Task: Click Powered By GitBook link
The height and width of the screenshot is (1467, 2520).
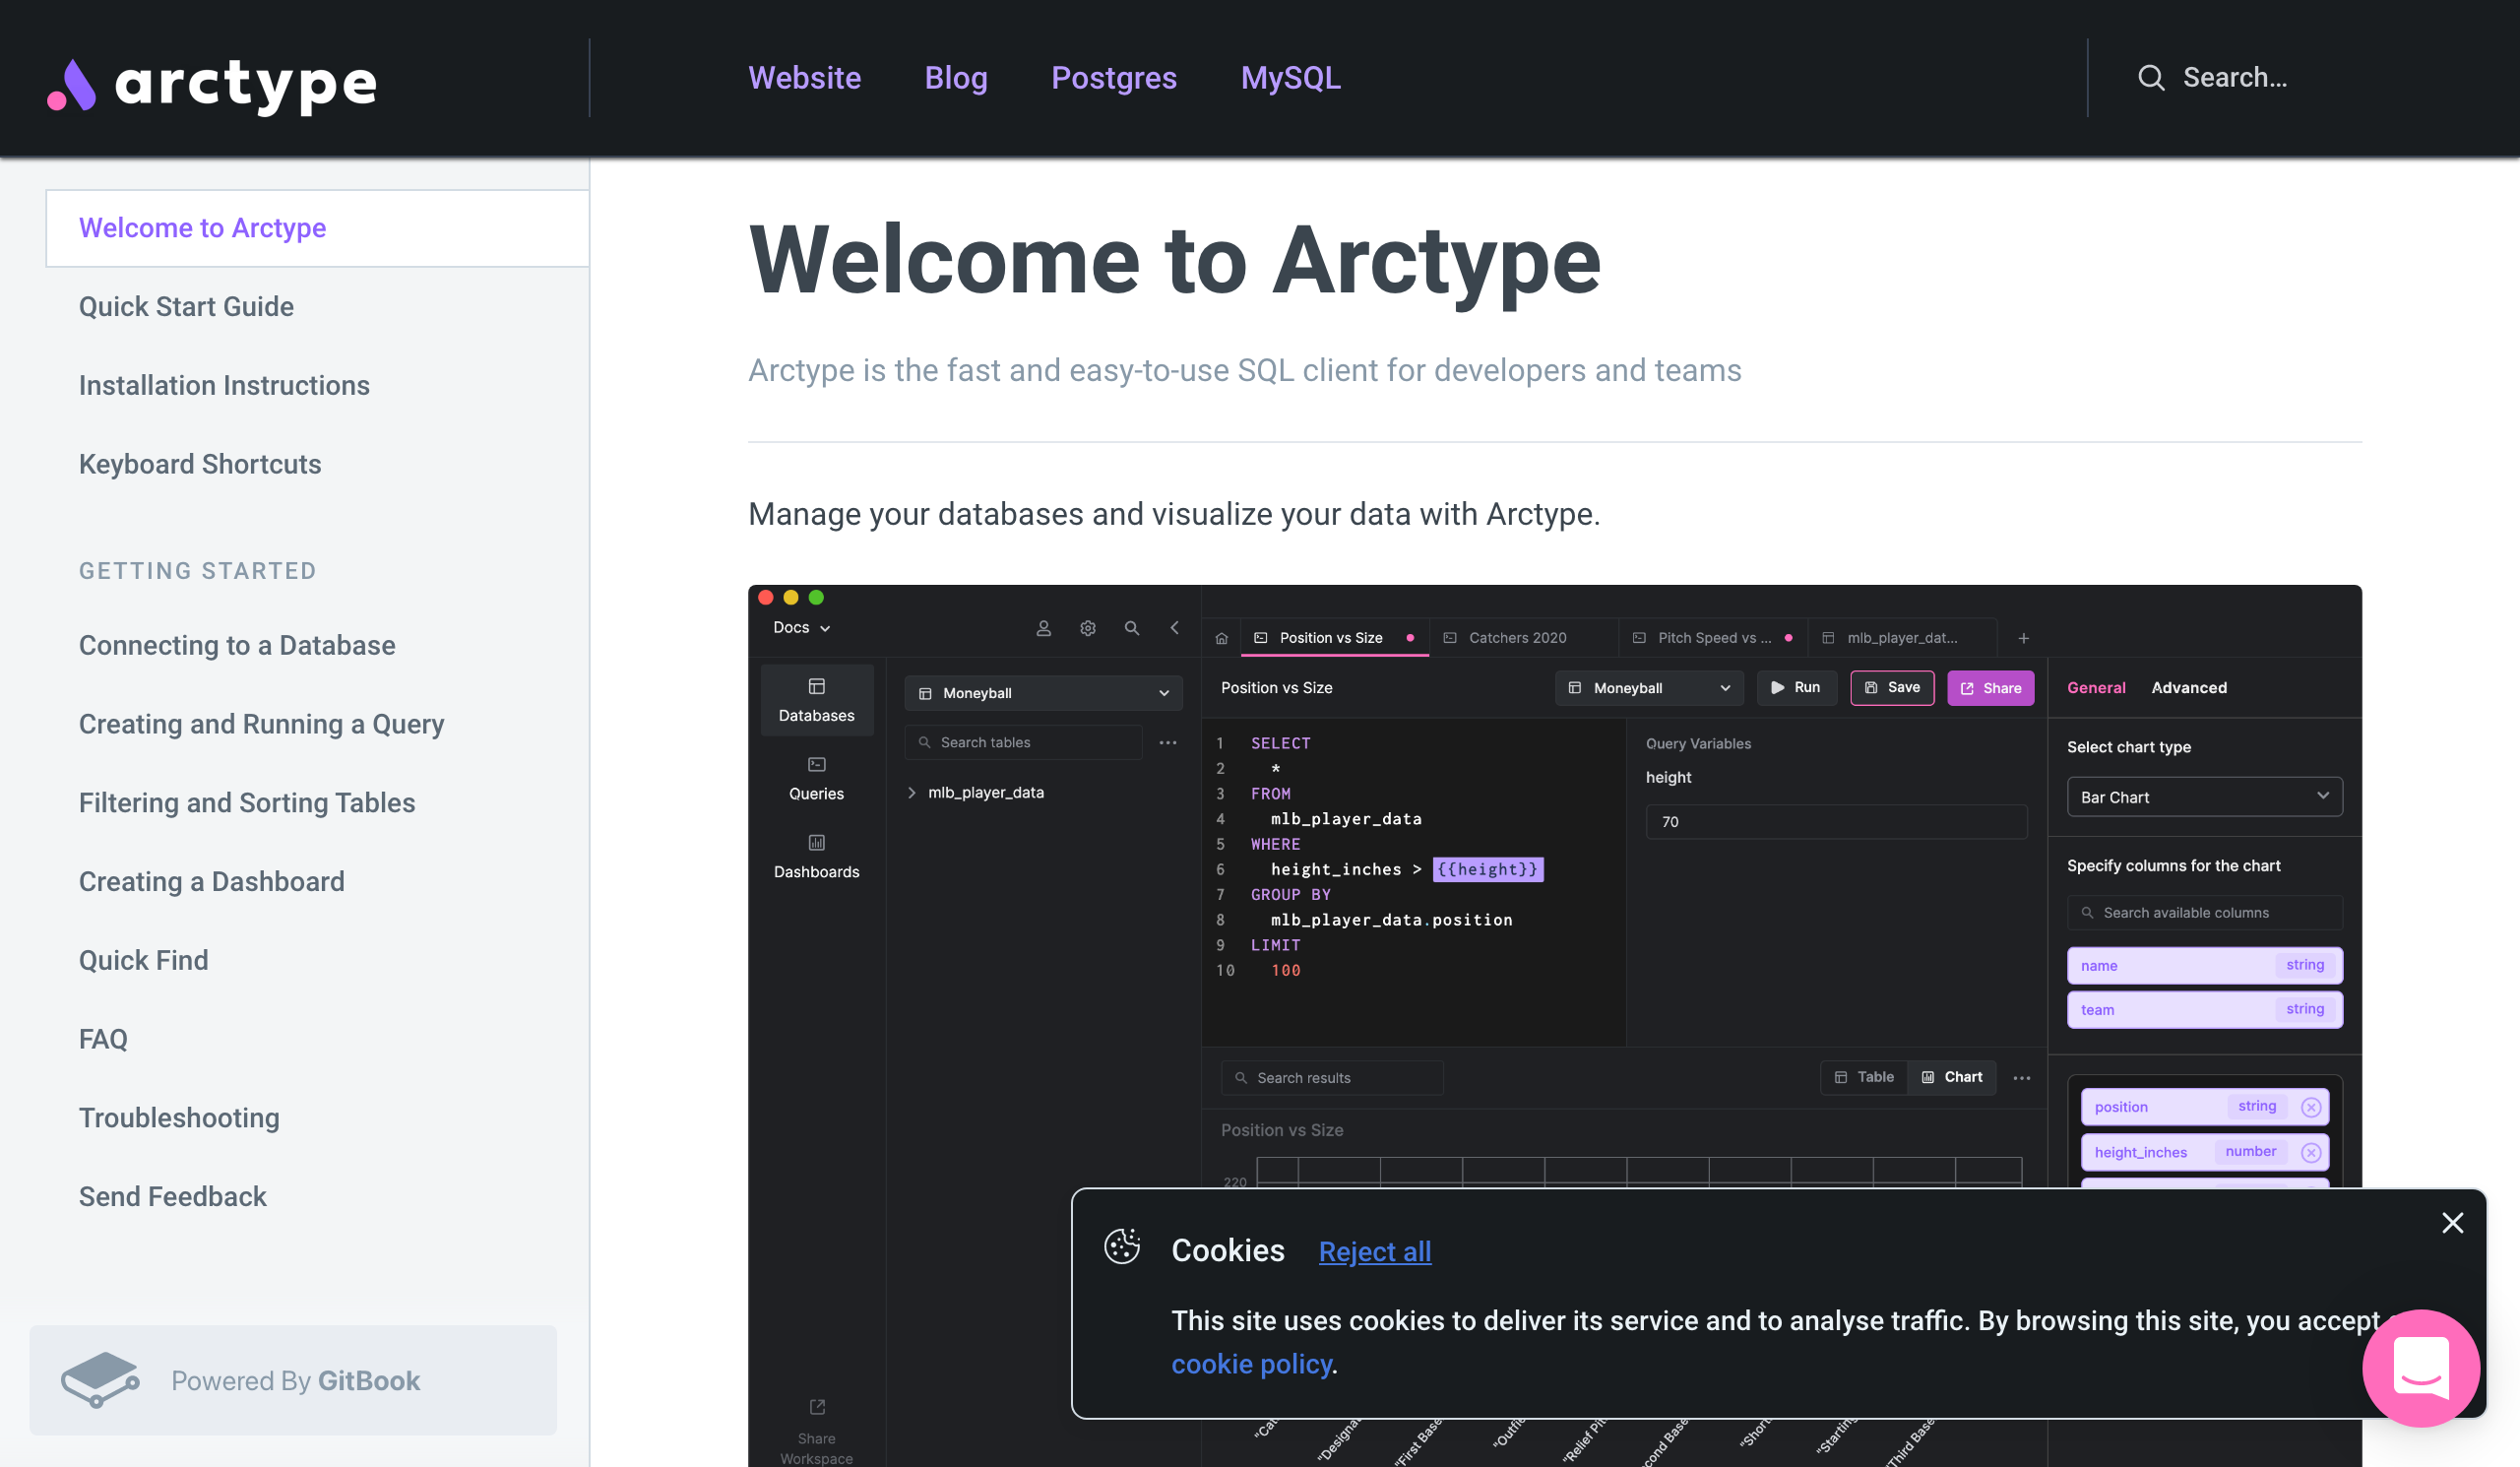Action: tap(293, 1380)
